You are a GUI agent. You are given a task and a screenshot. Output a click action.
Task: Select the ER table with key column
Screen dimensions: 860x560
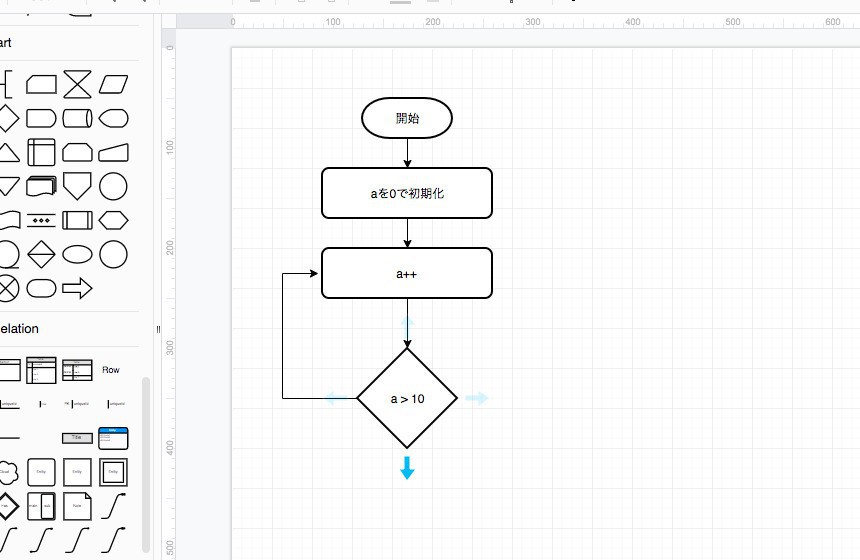(41, 370)
